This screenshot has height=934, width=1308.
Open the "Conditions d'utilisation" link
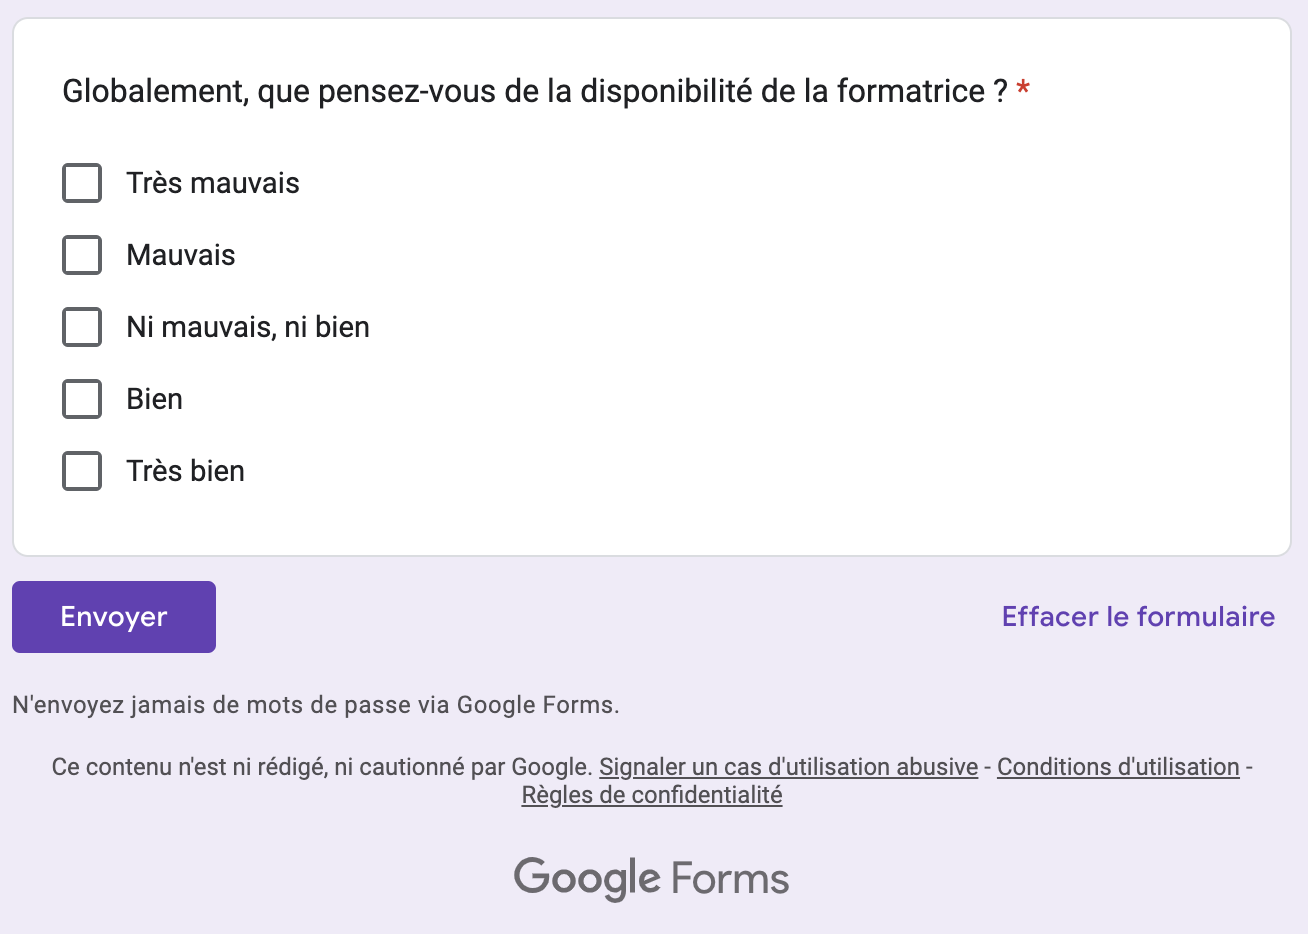[x=1118, y=767]
